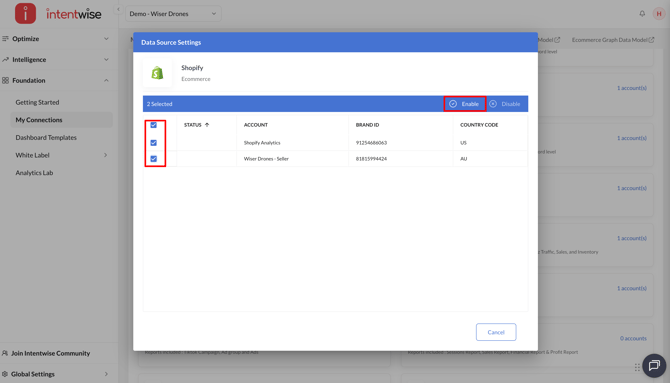Image resolution: width=670 pixels, height=383 pixels.
Task: Click the drag handle dots near chat
Action: tap(637, 367)
